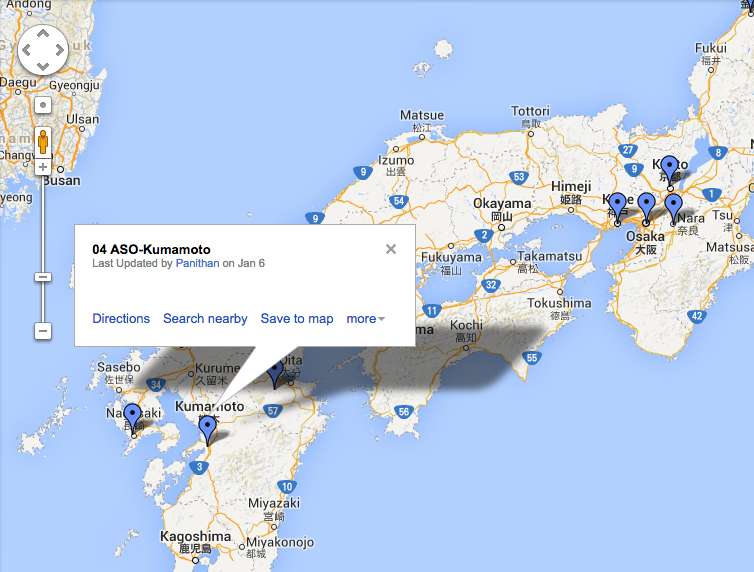Click the route 3 highway shield
The height and width of the screenshot is (572, 754).
pos(199,467)
